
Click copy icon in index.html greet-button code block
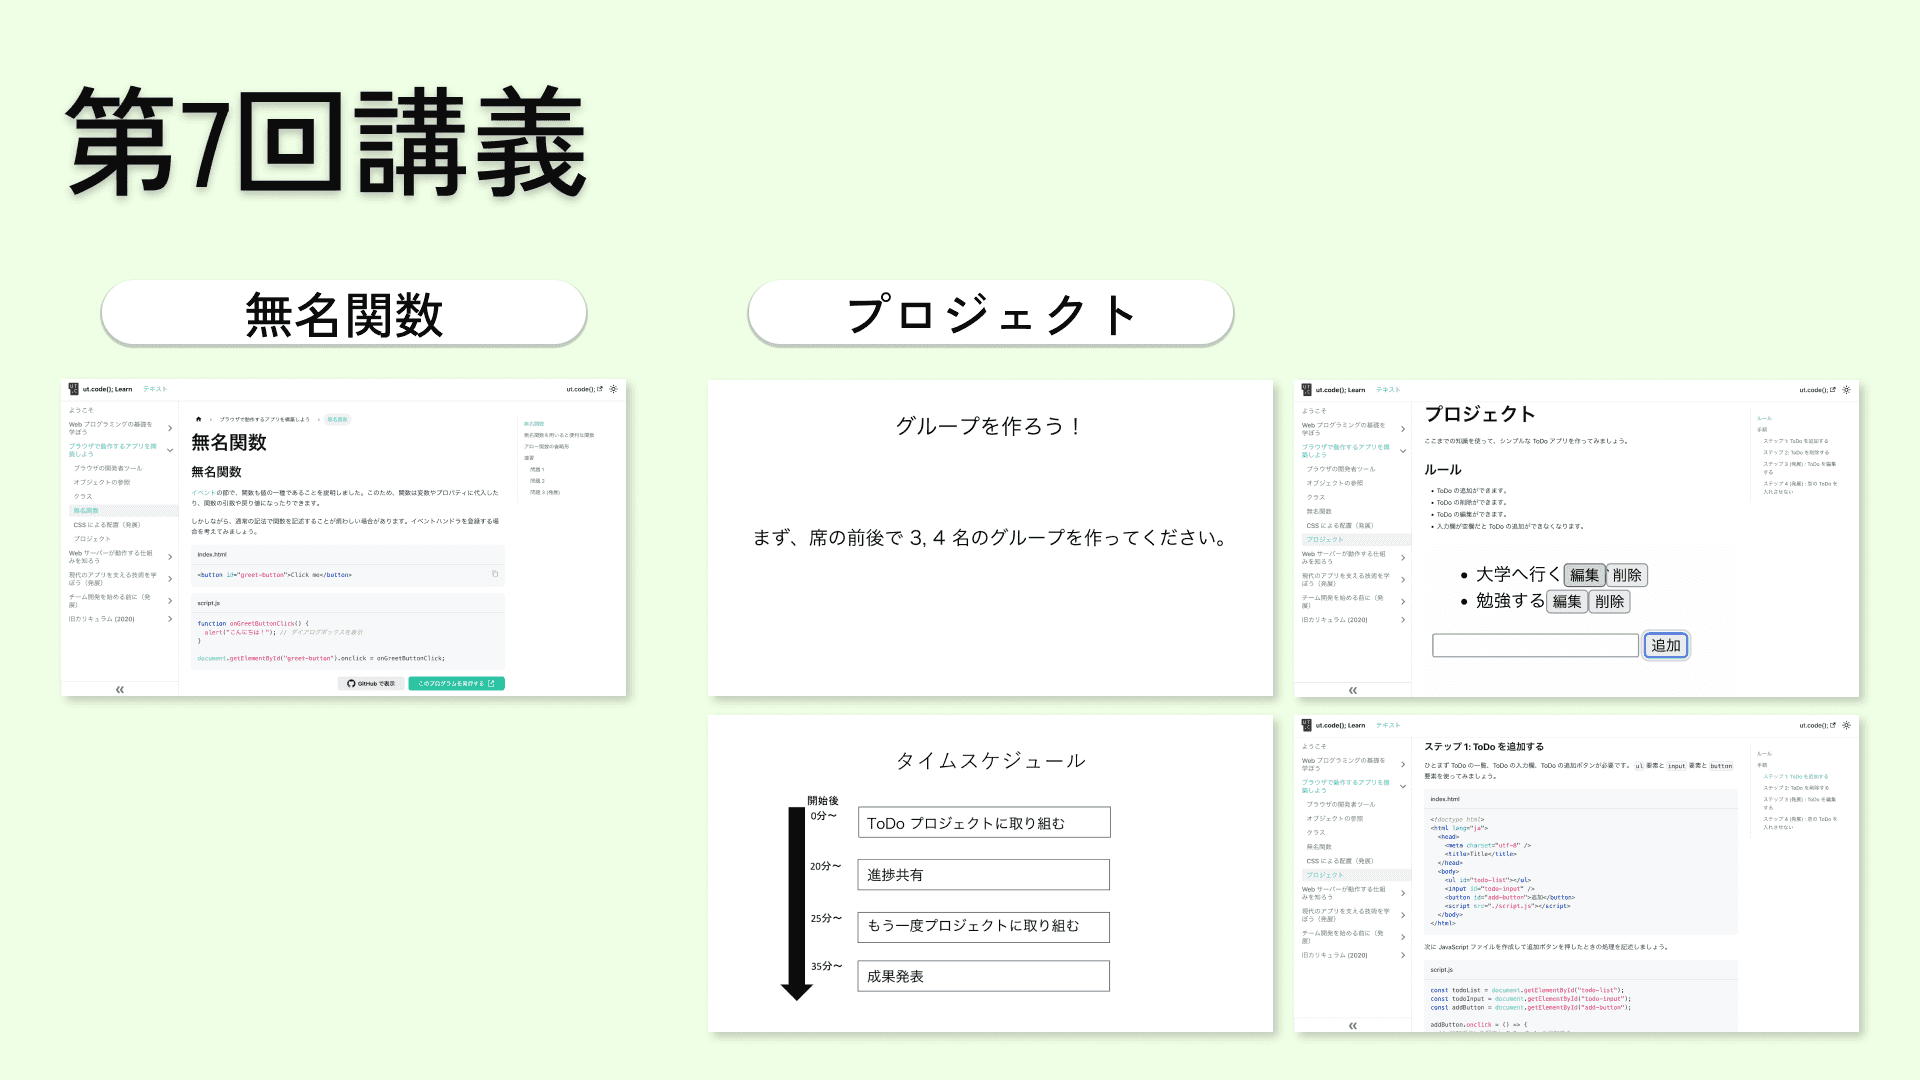click(495, 574)
